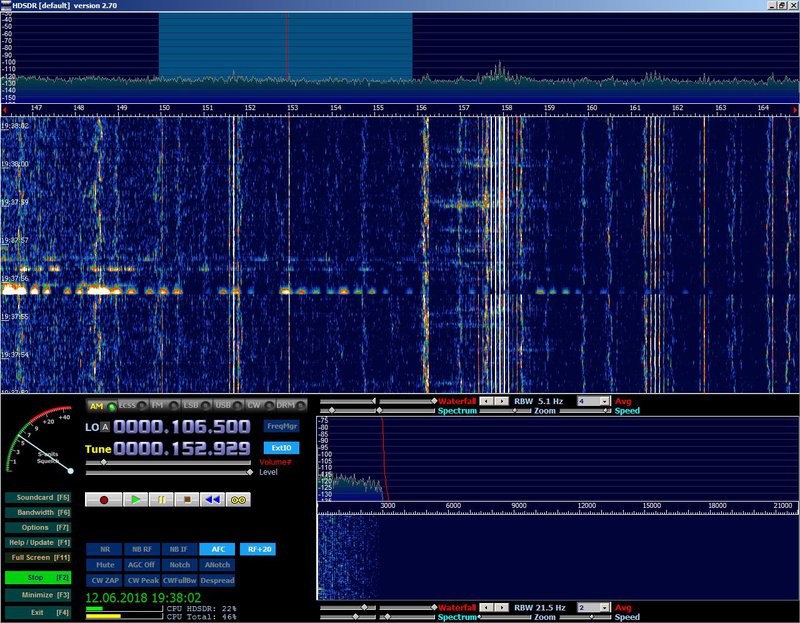This screenshot has height=623, width=800.
Task: Toggle the Mute button
Action: [x=104, y=564]
